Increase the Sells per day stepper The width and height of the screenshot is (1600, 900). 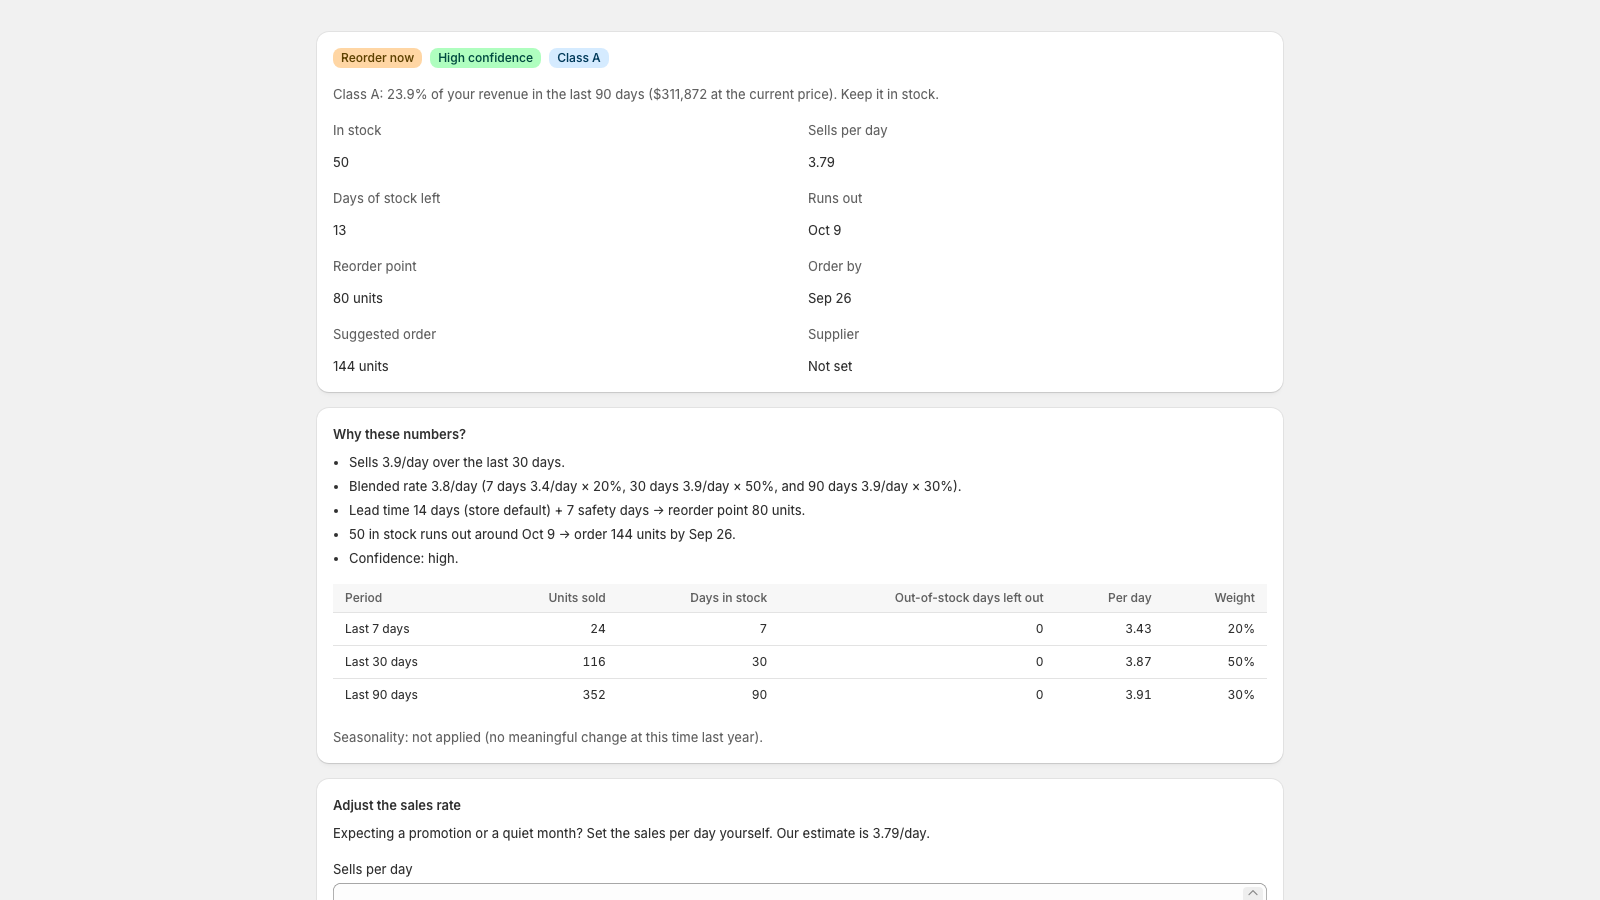1252,892
